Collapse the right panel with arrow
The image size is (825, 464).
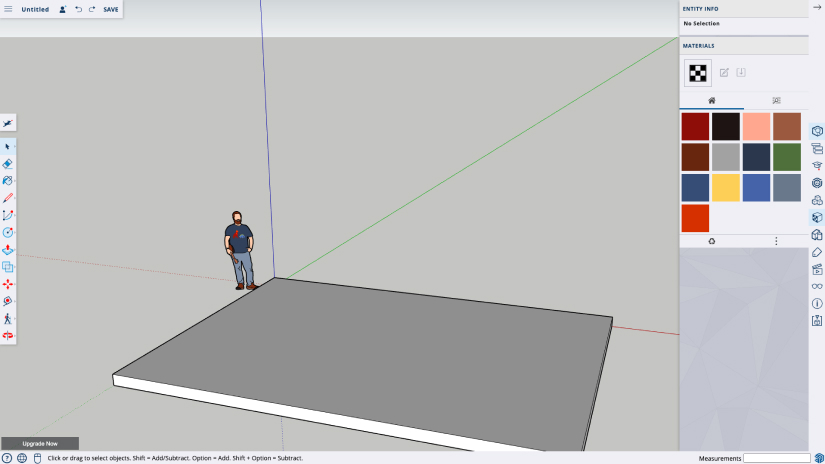[817, 7]
